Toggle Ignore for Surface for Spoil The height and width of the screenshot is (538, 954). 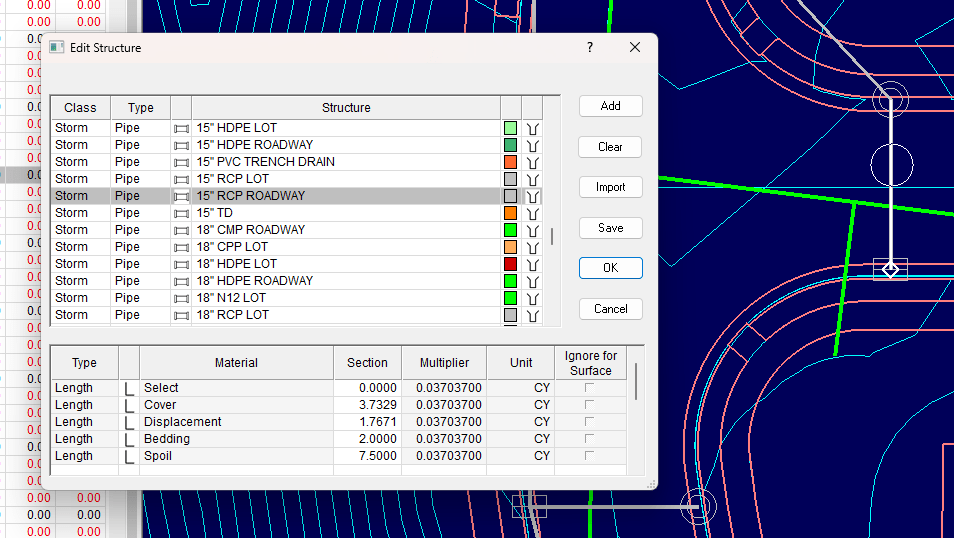(x=589, y=456)
